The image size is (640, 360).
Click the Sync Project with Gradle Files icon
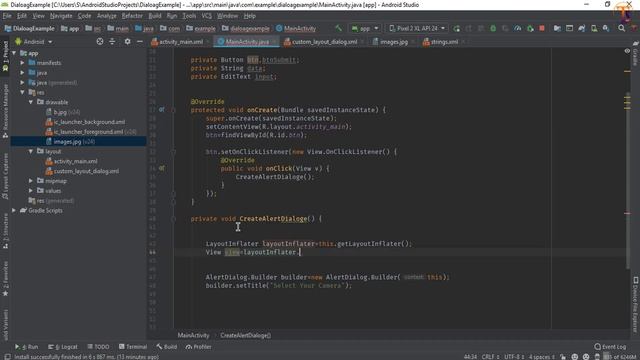[582, 28]
